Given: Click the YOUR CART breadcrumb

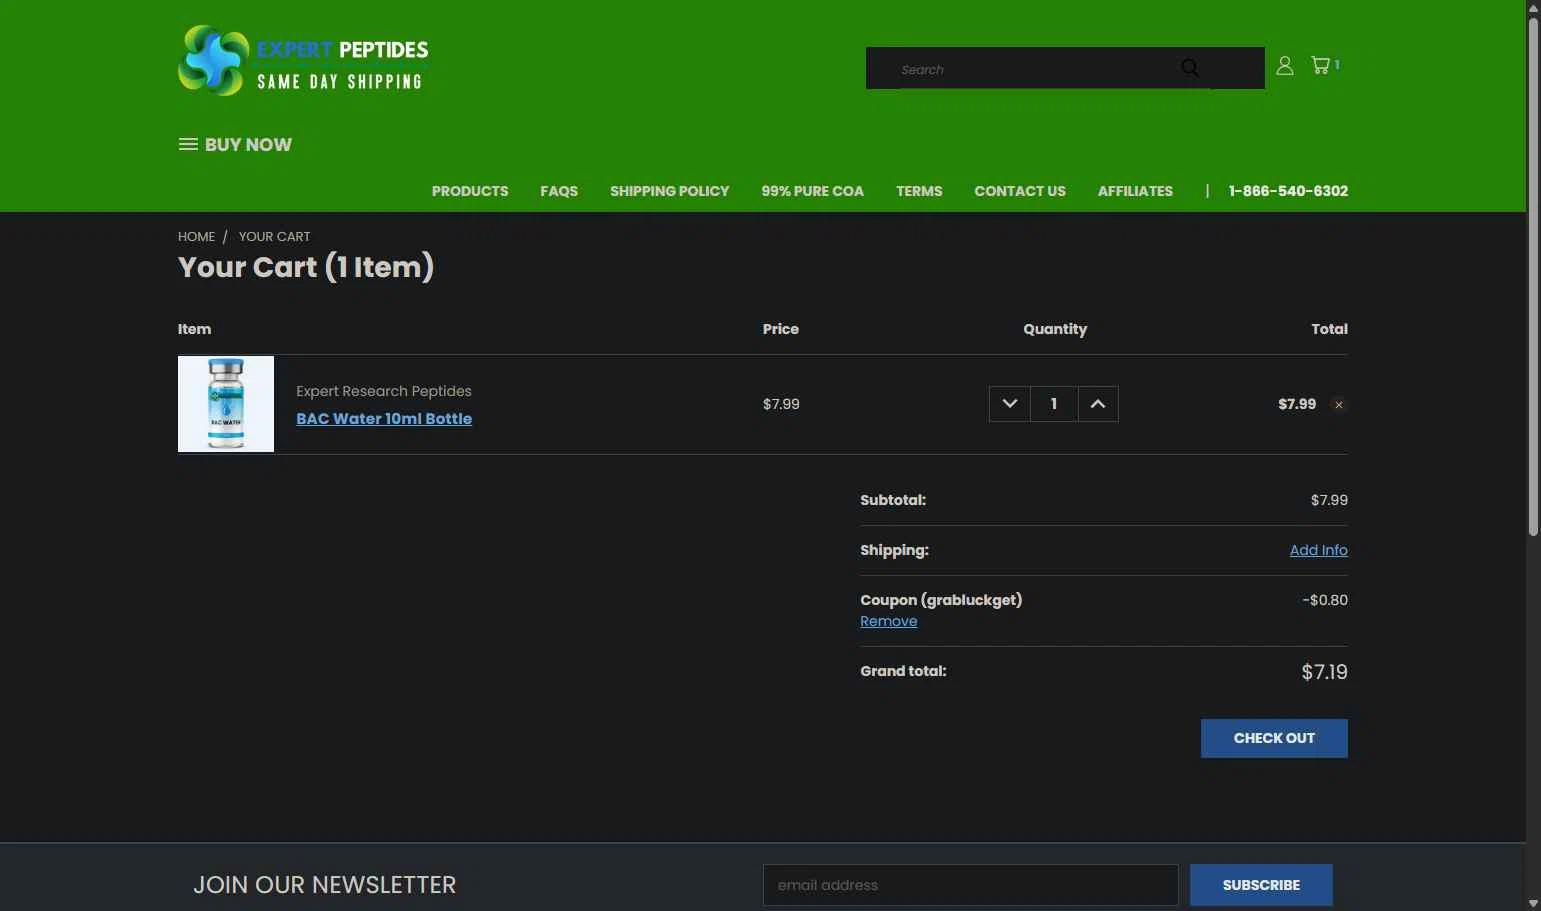Looking at the screenshot, I should 274,237.
